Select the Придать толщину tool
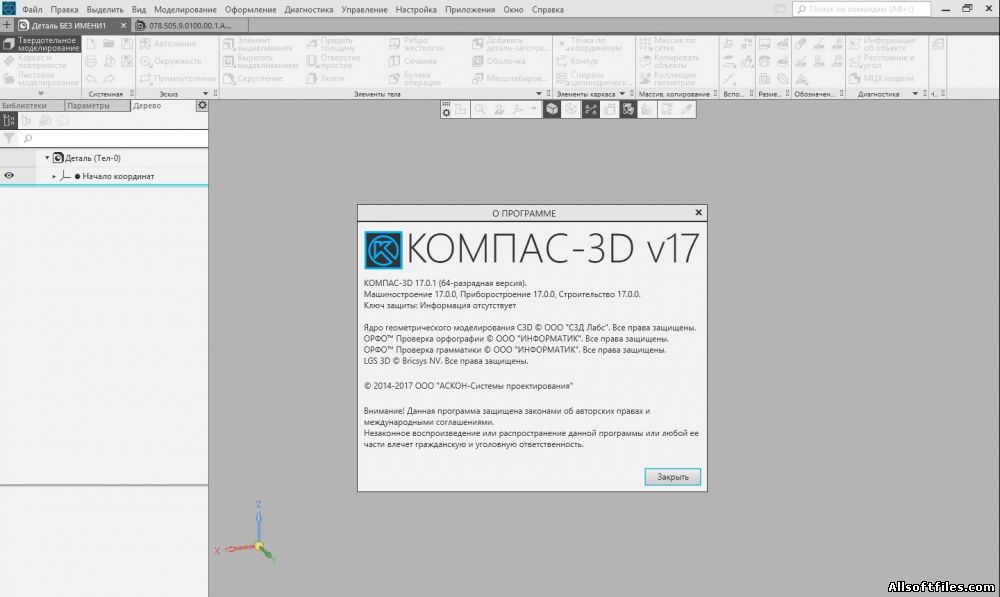1000x597 pixels. click(331, 44)
